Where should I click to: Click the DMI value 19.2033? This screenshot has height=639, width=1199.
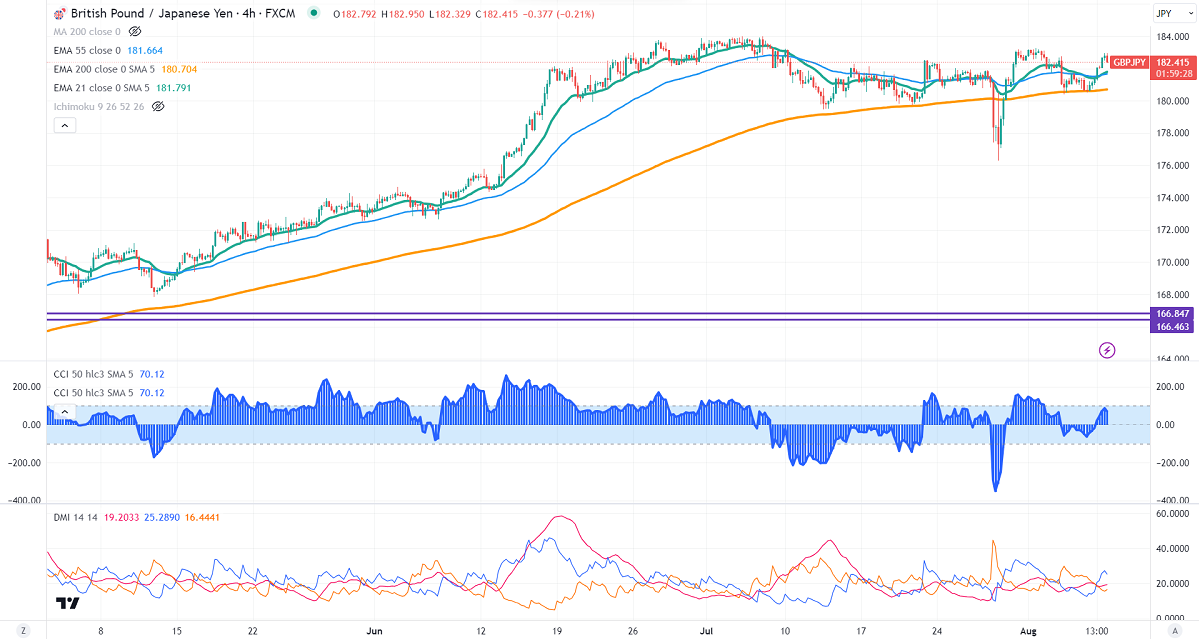click(x=122, y=517)
